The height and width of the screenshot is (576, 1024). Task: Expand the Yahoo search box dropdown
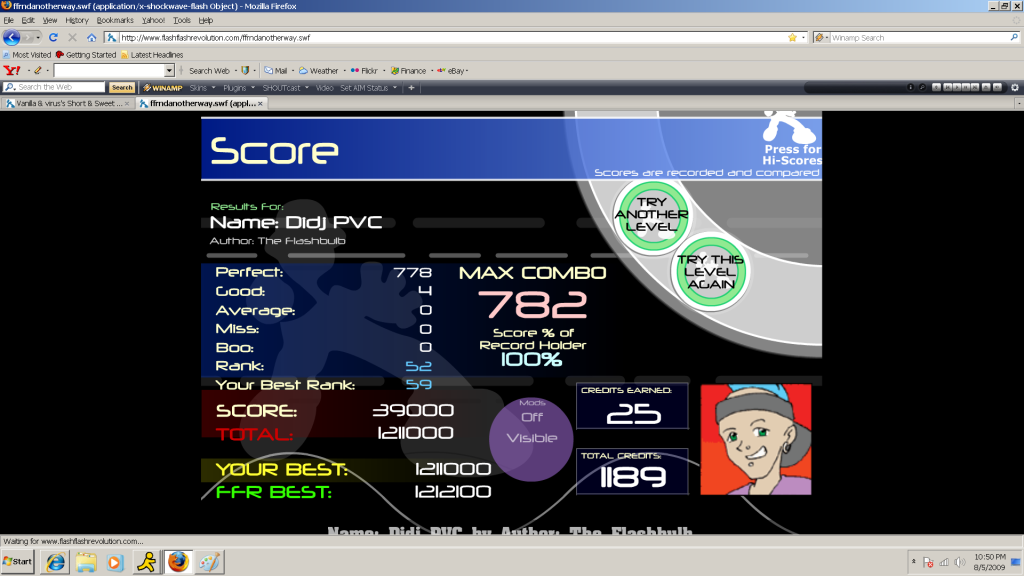click(169, 71)
